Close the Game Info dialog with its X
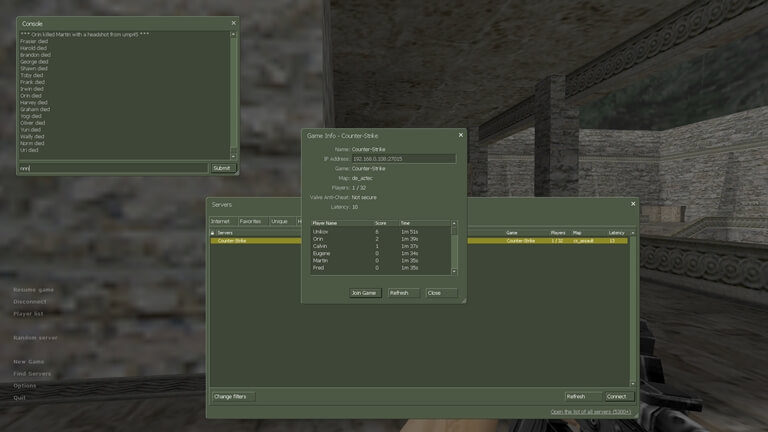The width and height of the screenshot is (768, 432). (460, 135)
